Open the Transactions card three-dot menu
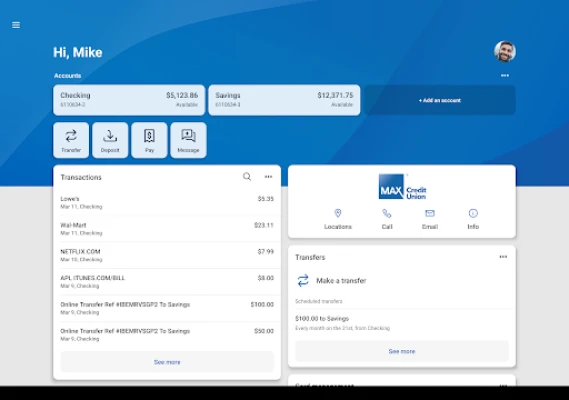Image resolution: width=569 pixels, height=400 pixels. coord(268,177)
